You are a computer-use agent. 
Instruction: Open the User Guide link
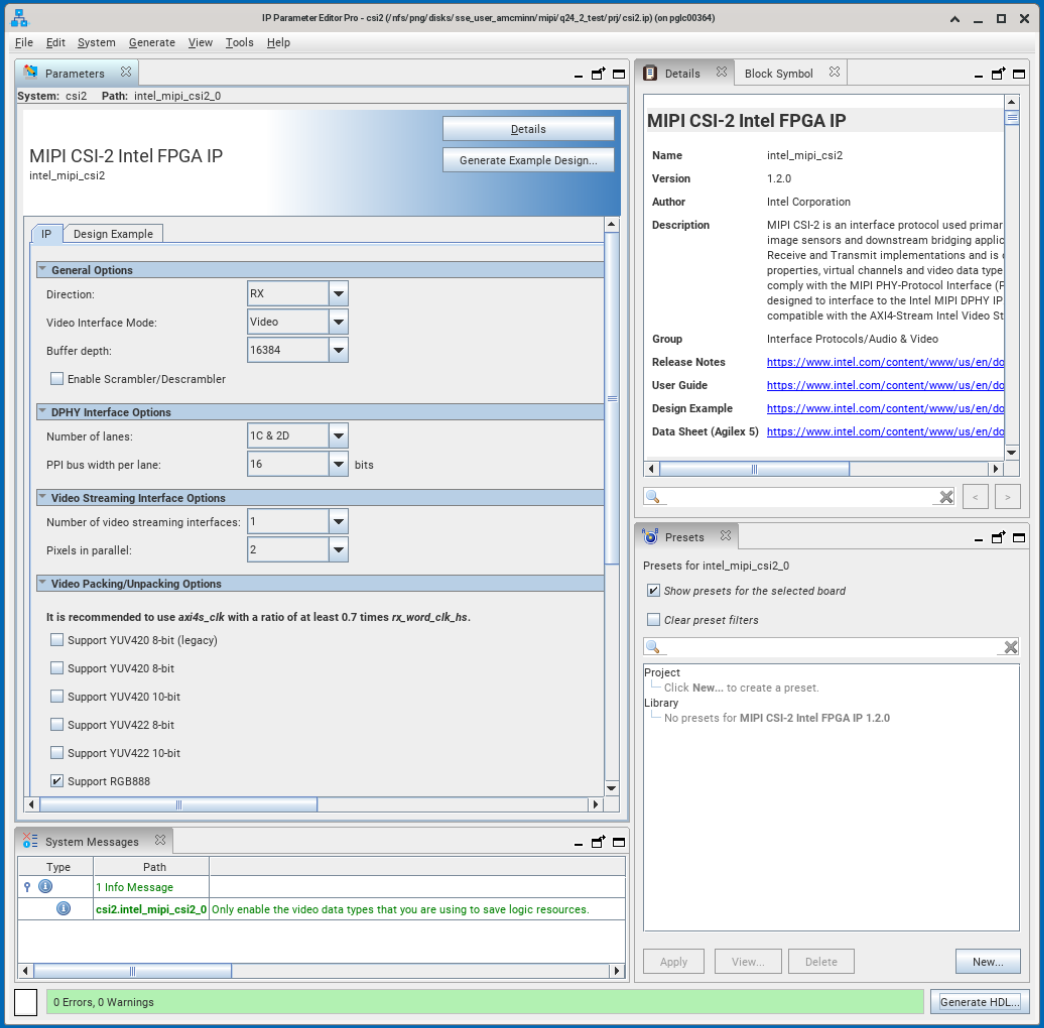pos(885,385)
